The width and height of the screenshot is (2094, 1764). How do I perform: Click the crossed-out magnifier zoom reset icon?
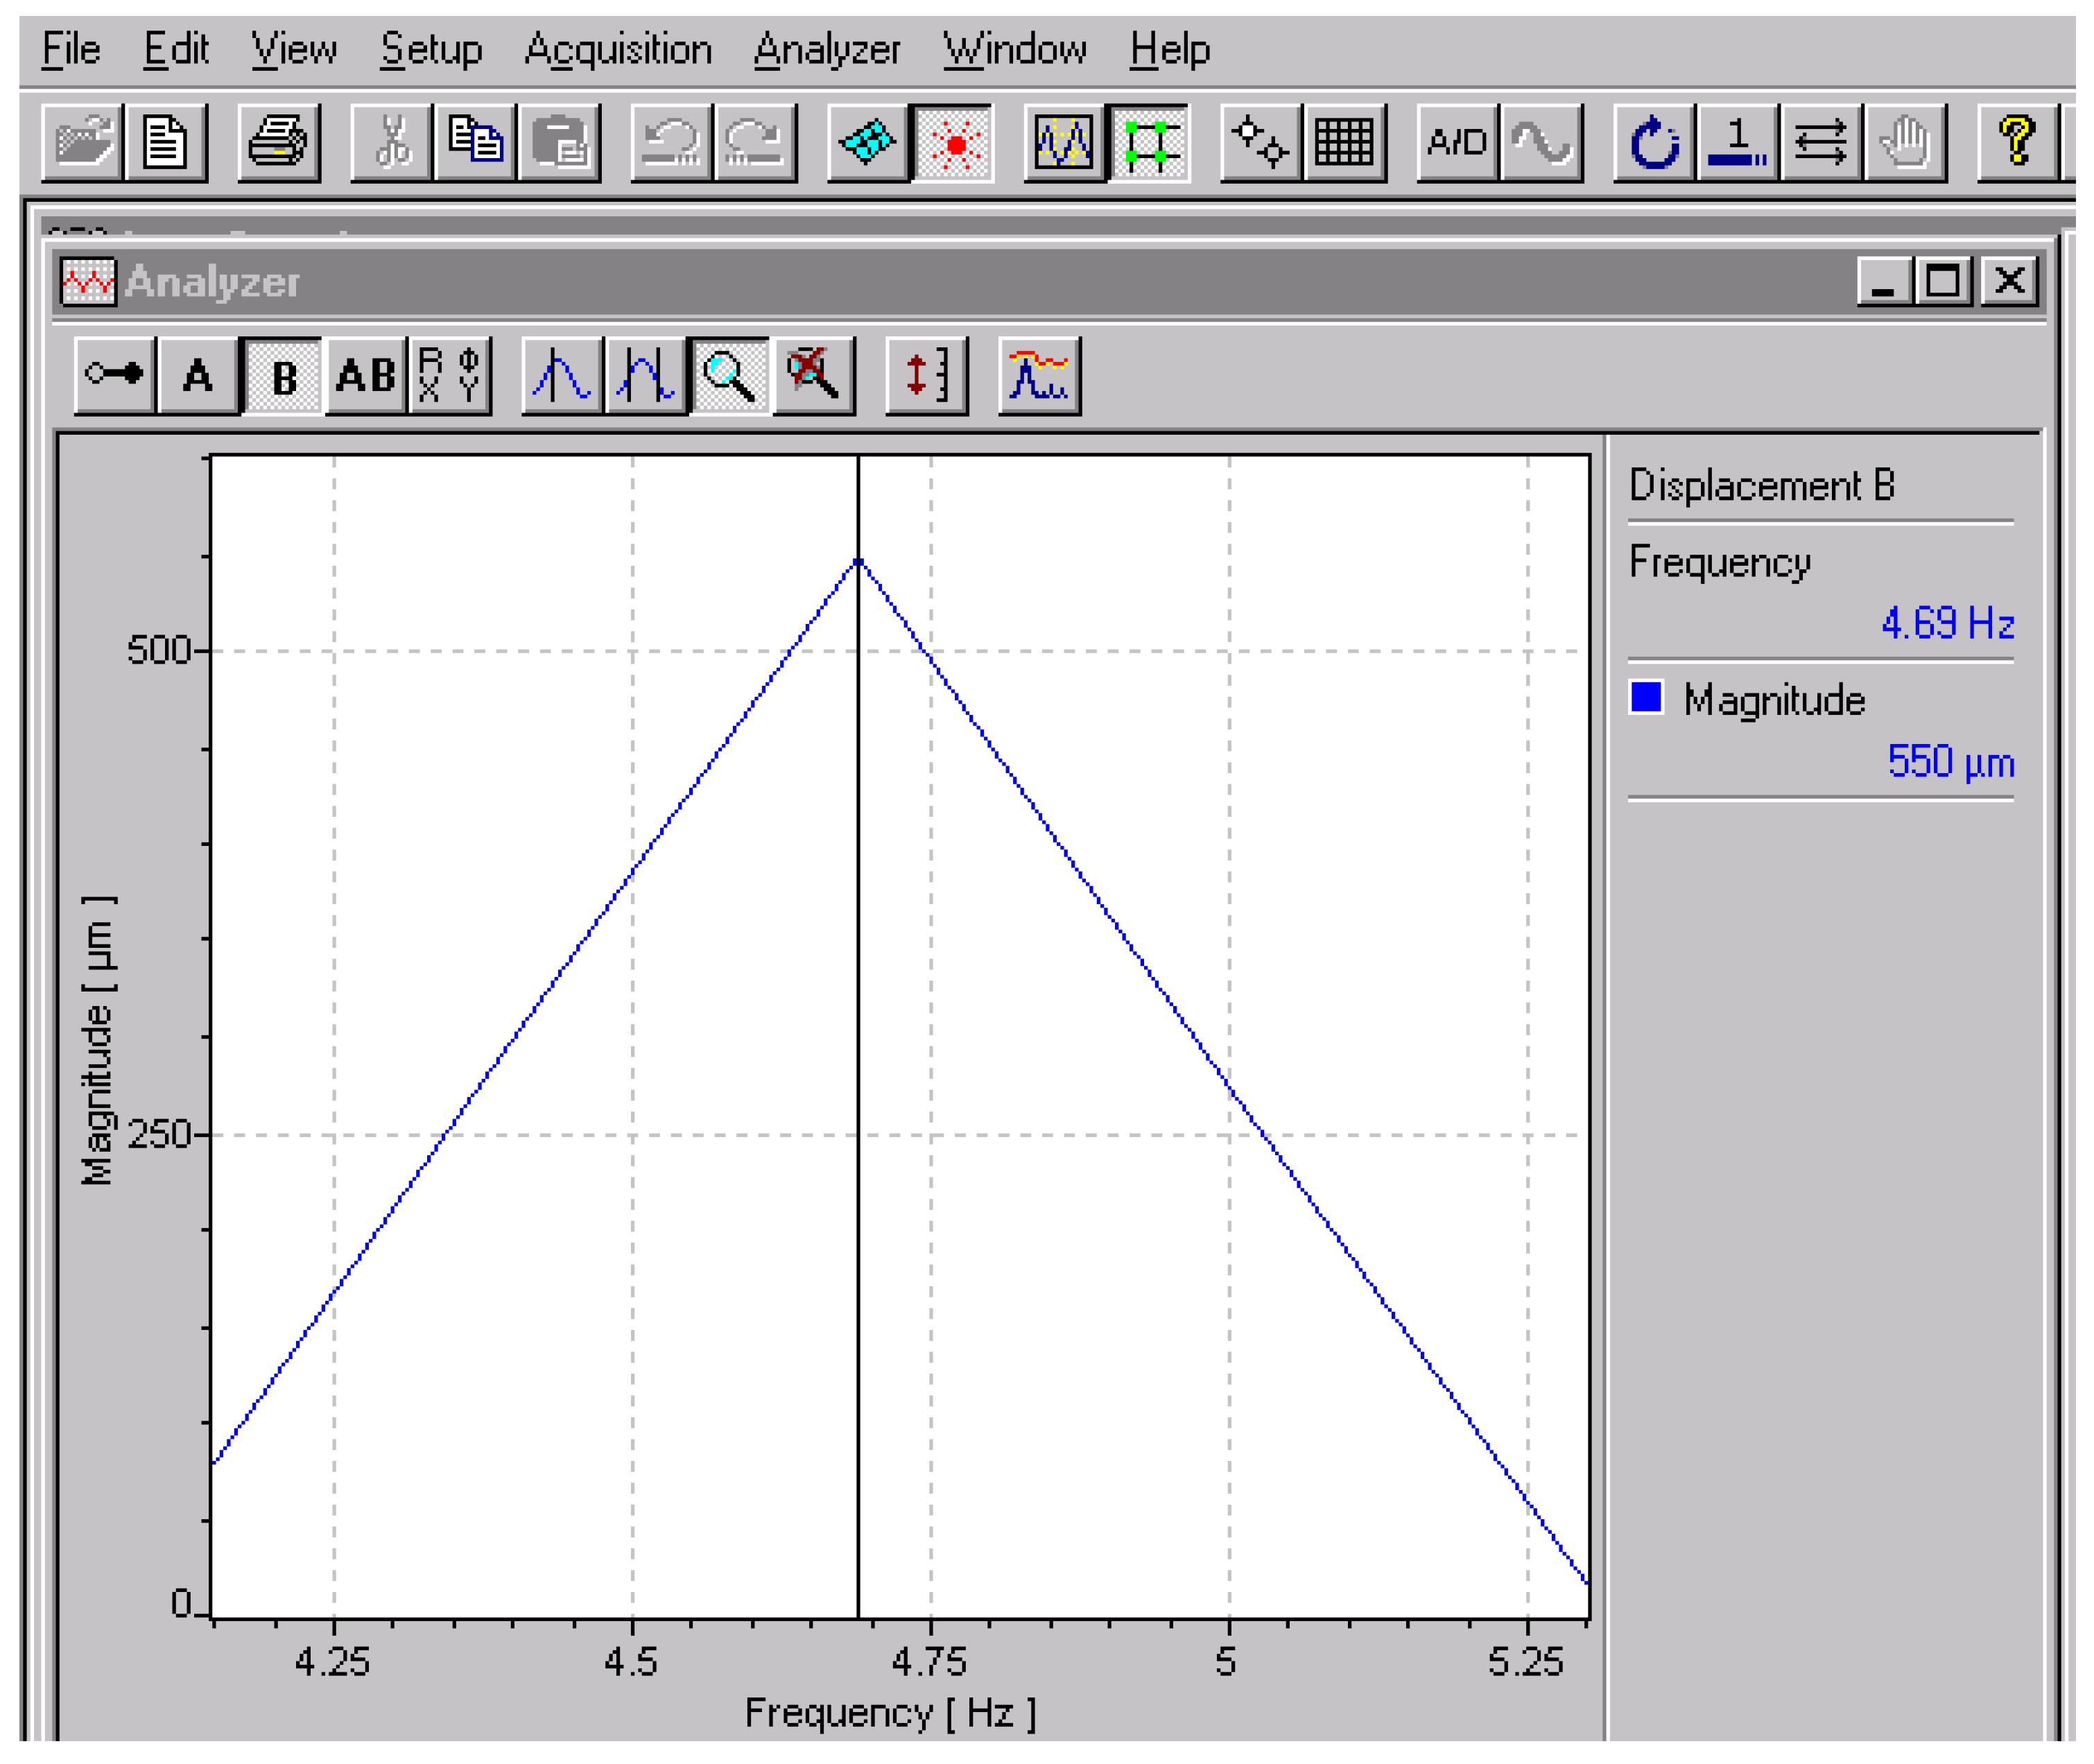click(x=813, y=375)
